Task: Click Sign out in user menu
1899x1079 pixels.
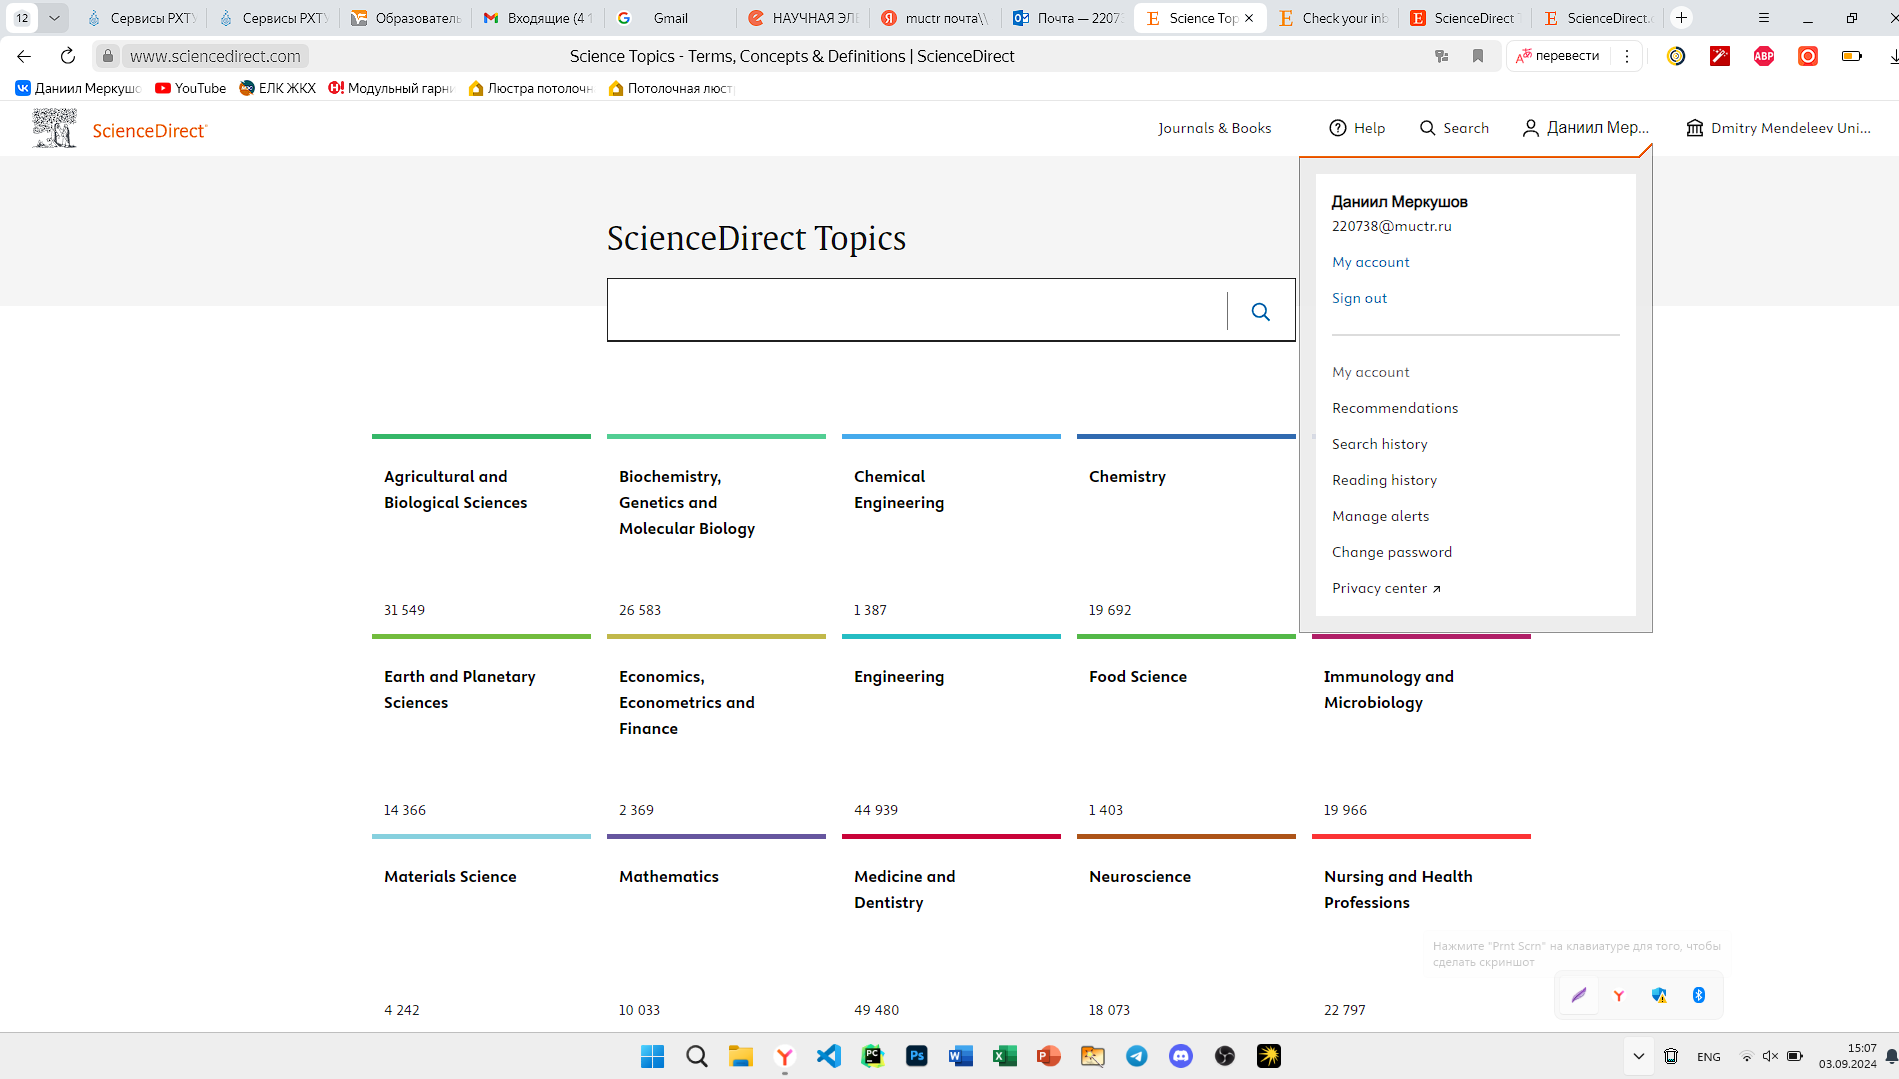Action: pos(1359,298)
